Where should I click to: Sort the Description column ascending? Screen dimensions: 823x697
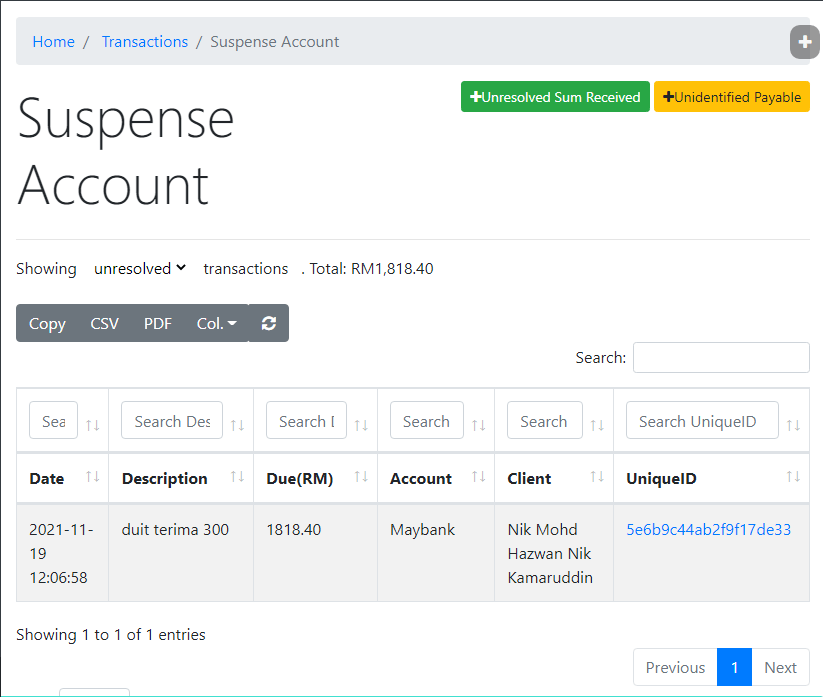(x=239, y=478)
